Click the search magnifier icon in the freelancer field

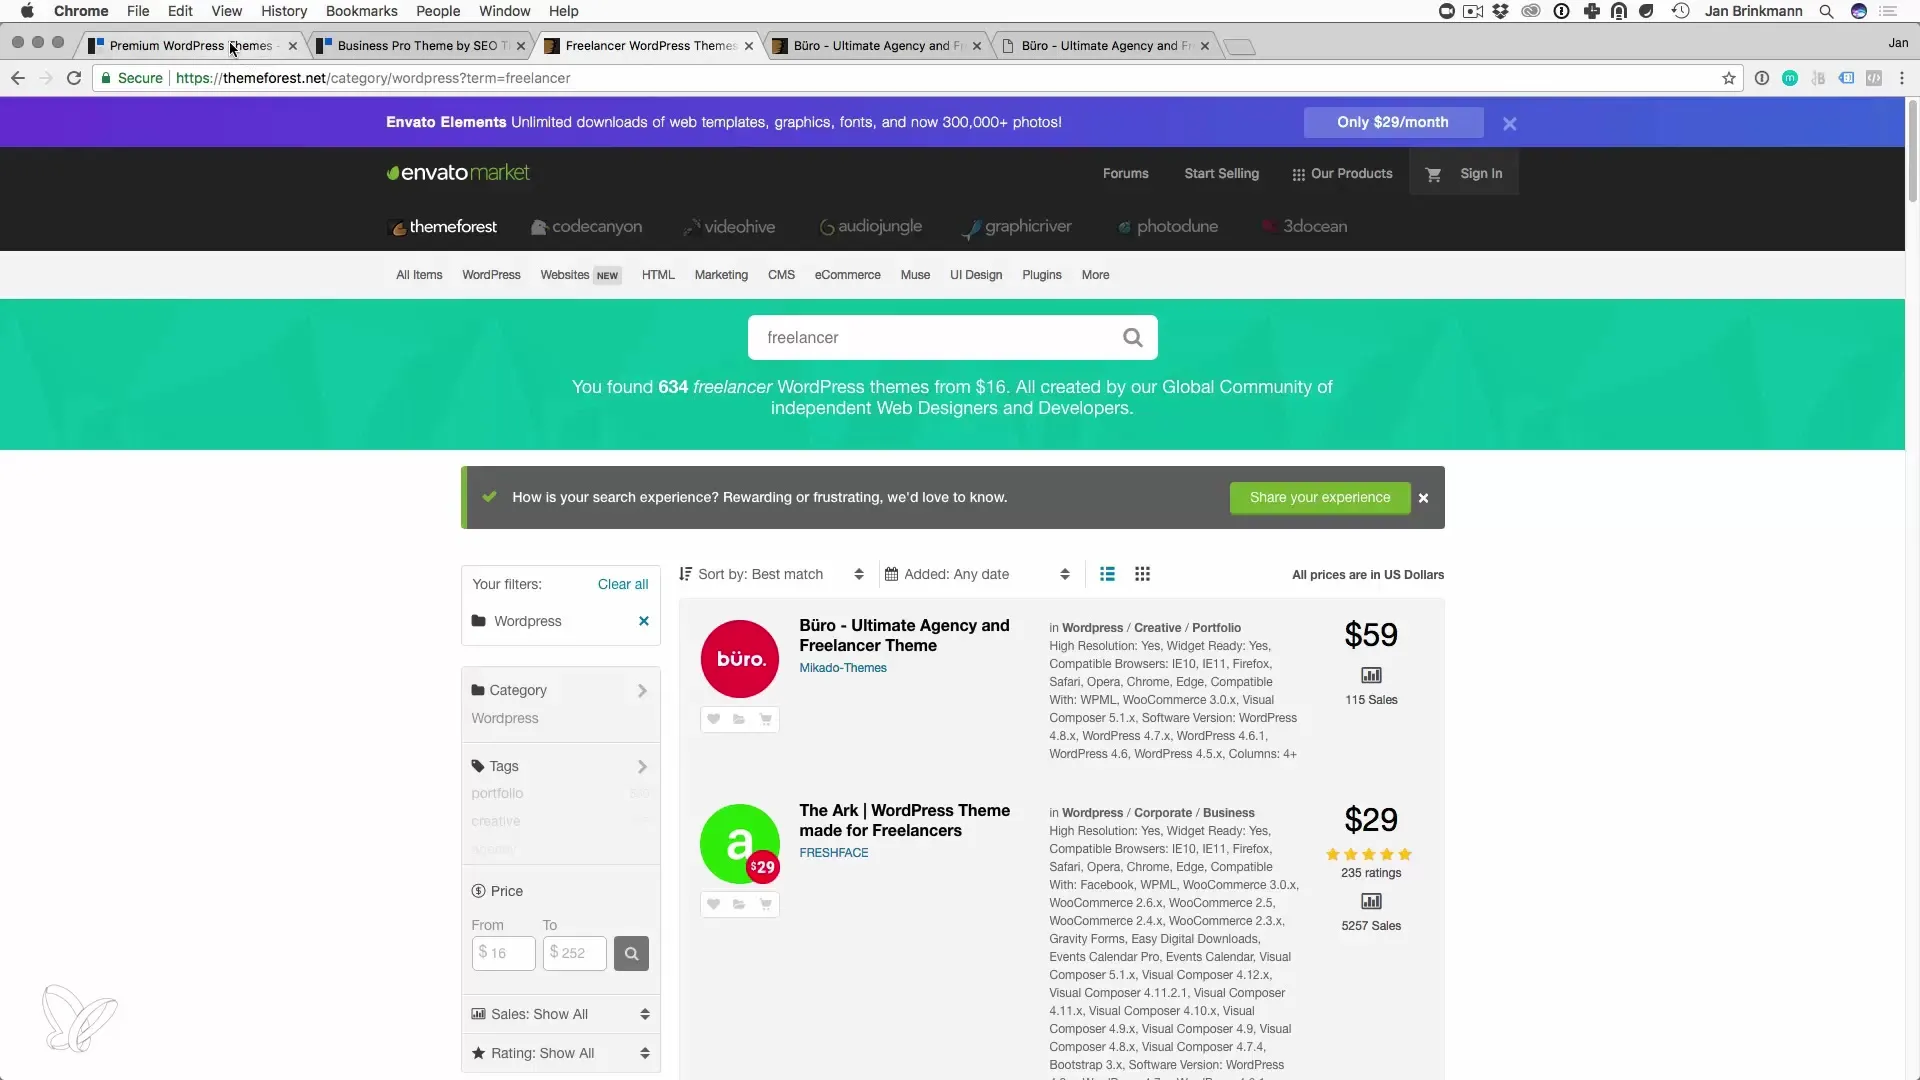tap(1132, 338)
